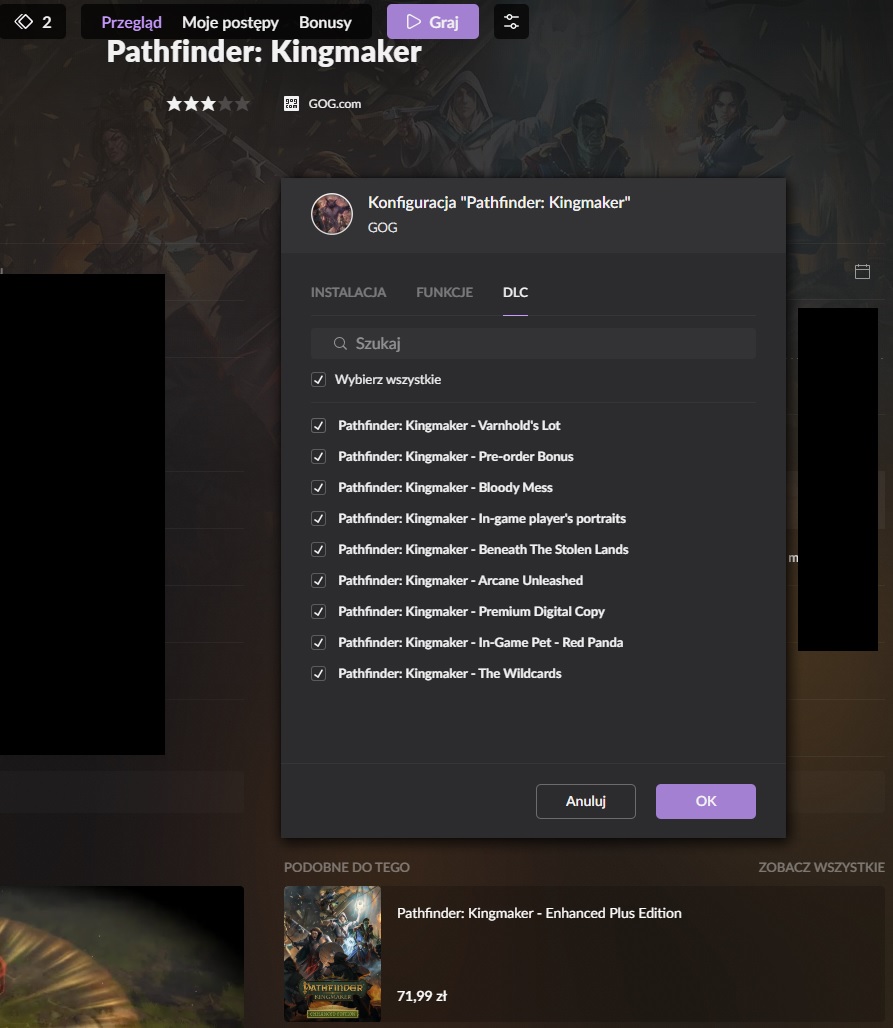
Task: Click the Arcane Unleashed DLC label
Action: (460, 581)
